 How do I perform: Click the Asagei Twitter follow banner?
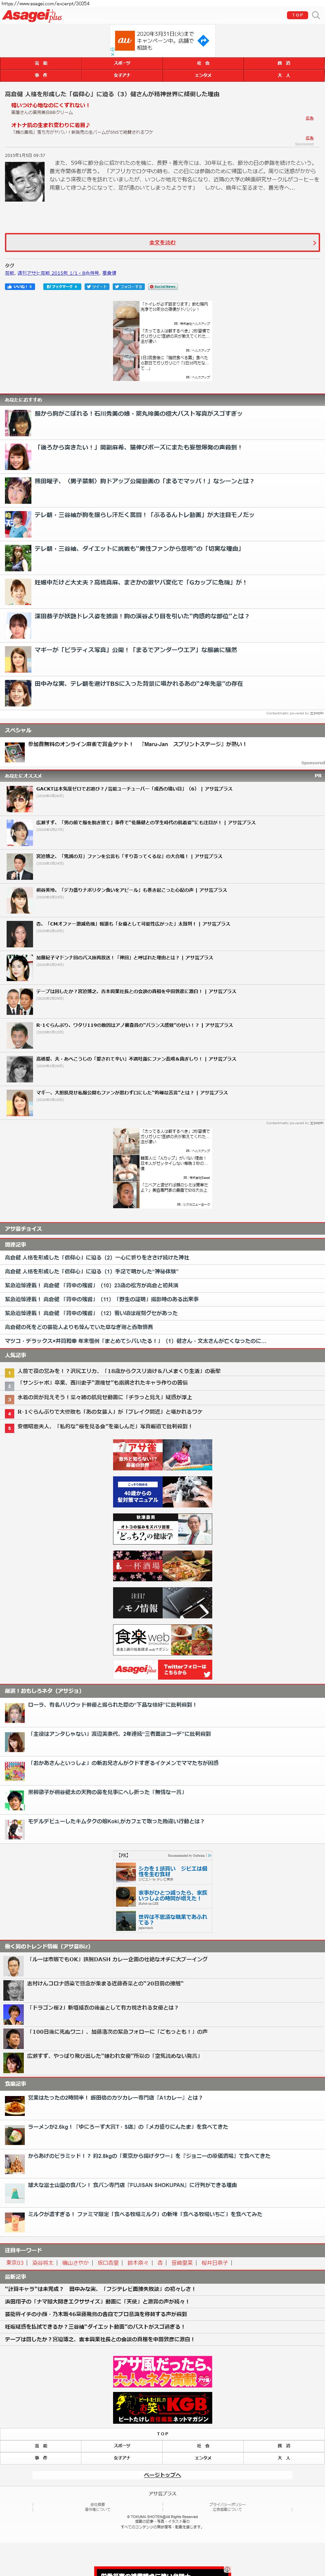pos(162,1669)
